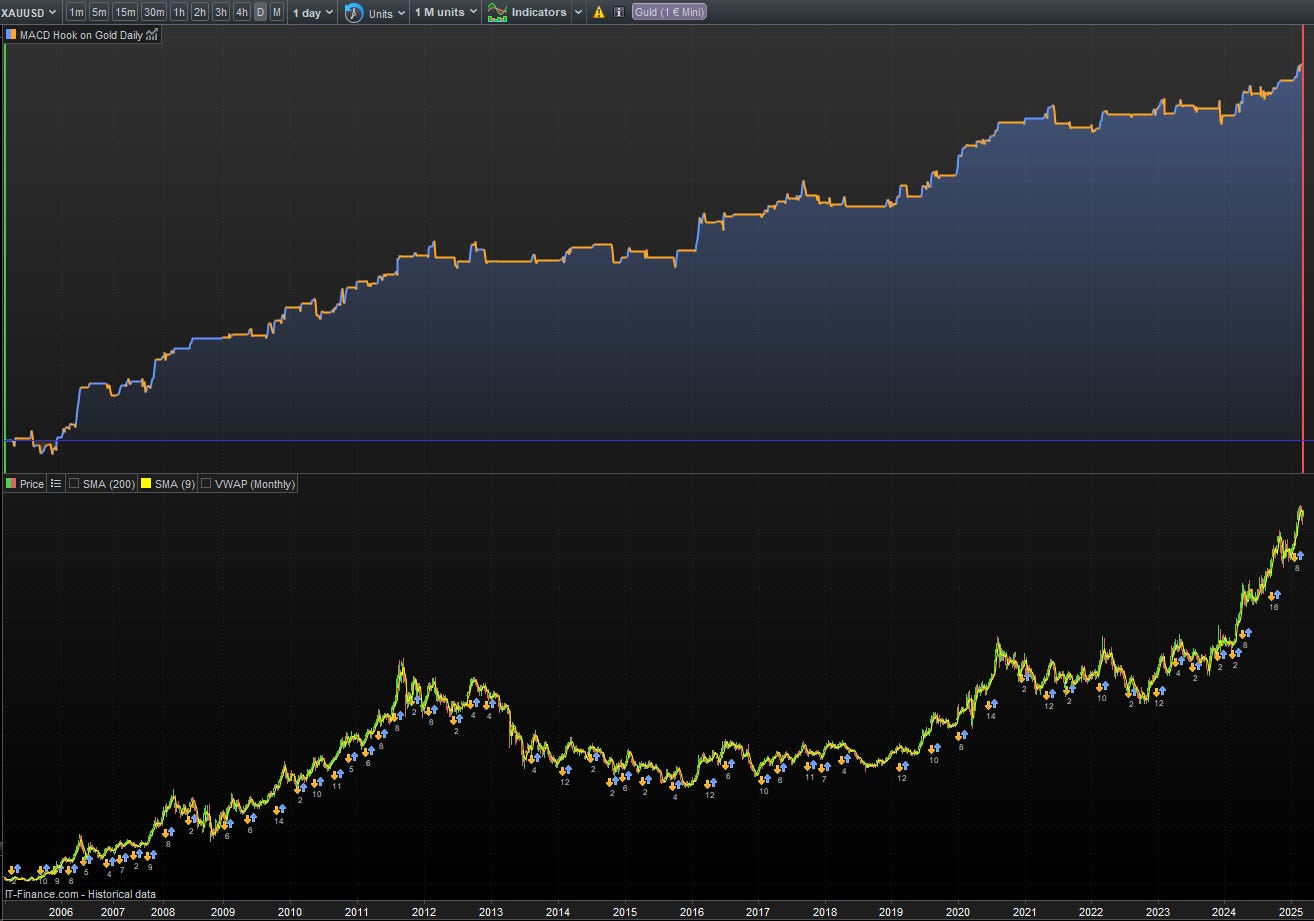Select the 15m timeframe
The width and height of the screenshot is (1314, 921).
click(125, 12)
